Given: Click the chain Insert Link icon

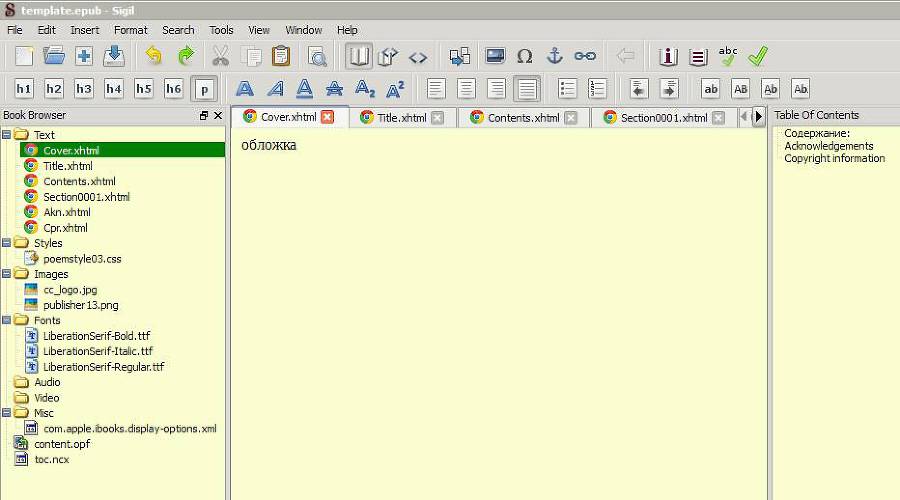Looking at the screenshot, I should click(x=585, y=56).
